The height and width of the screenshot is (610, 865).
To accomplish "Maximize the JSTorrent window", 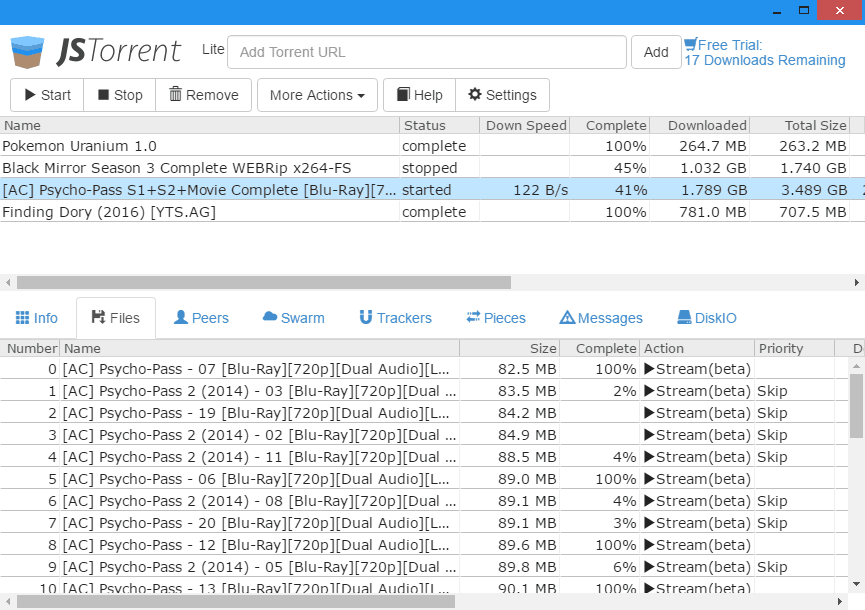I will tap(804, 10).
